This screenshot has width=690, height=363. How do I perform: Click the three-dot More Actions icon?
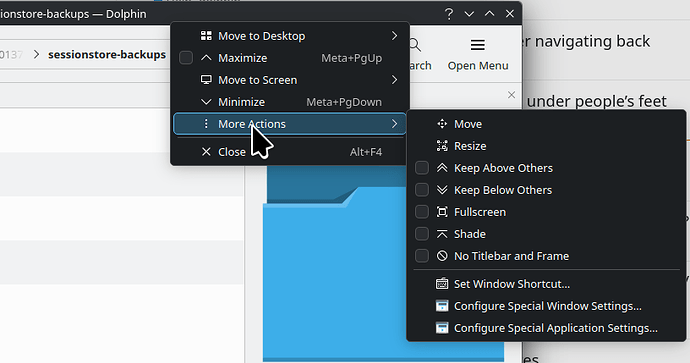(x=206, y=124)
